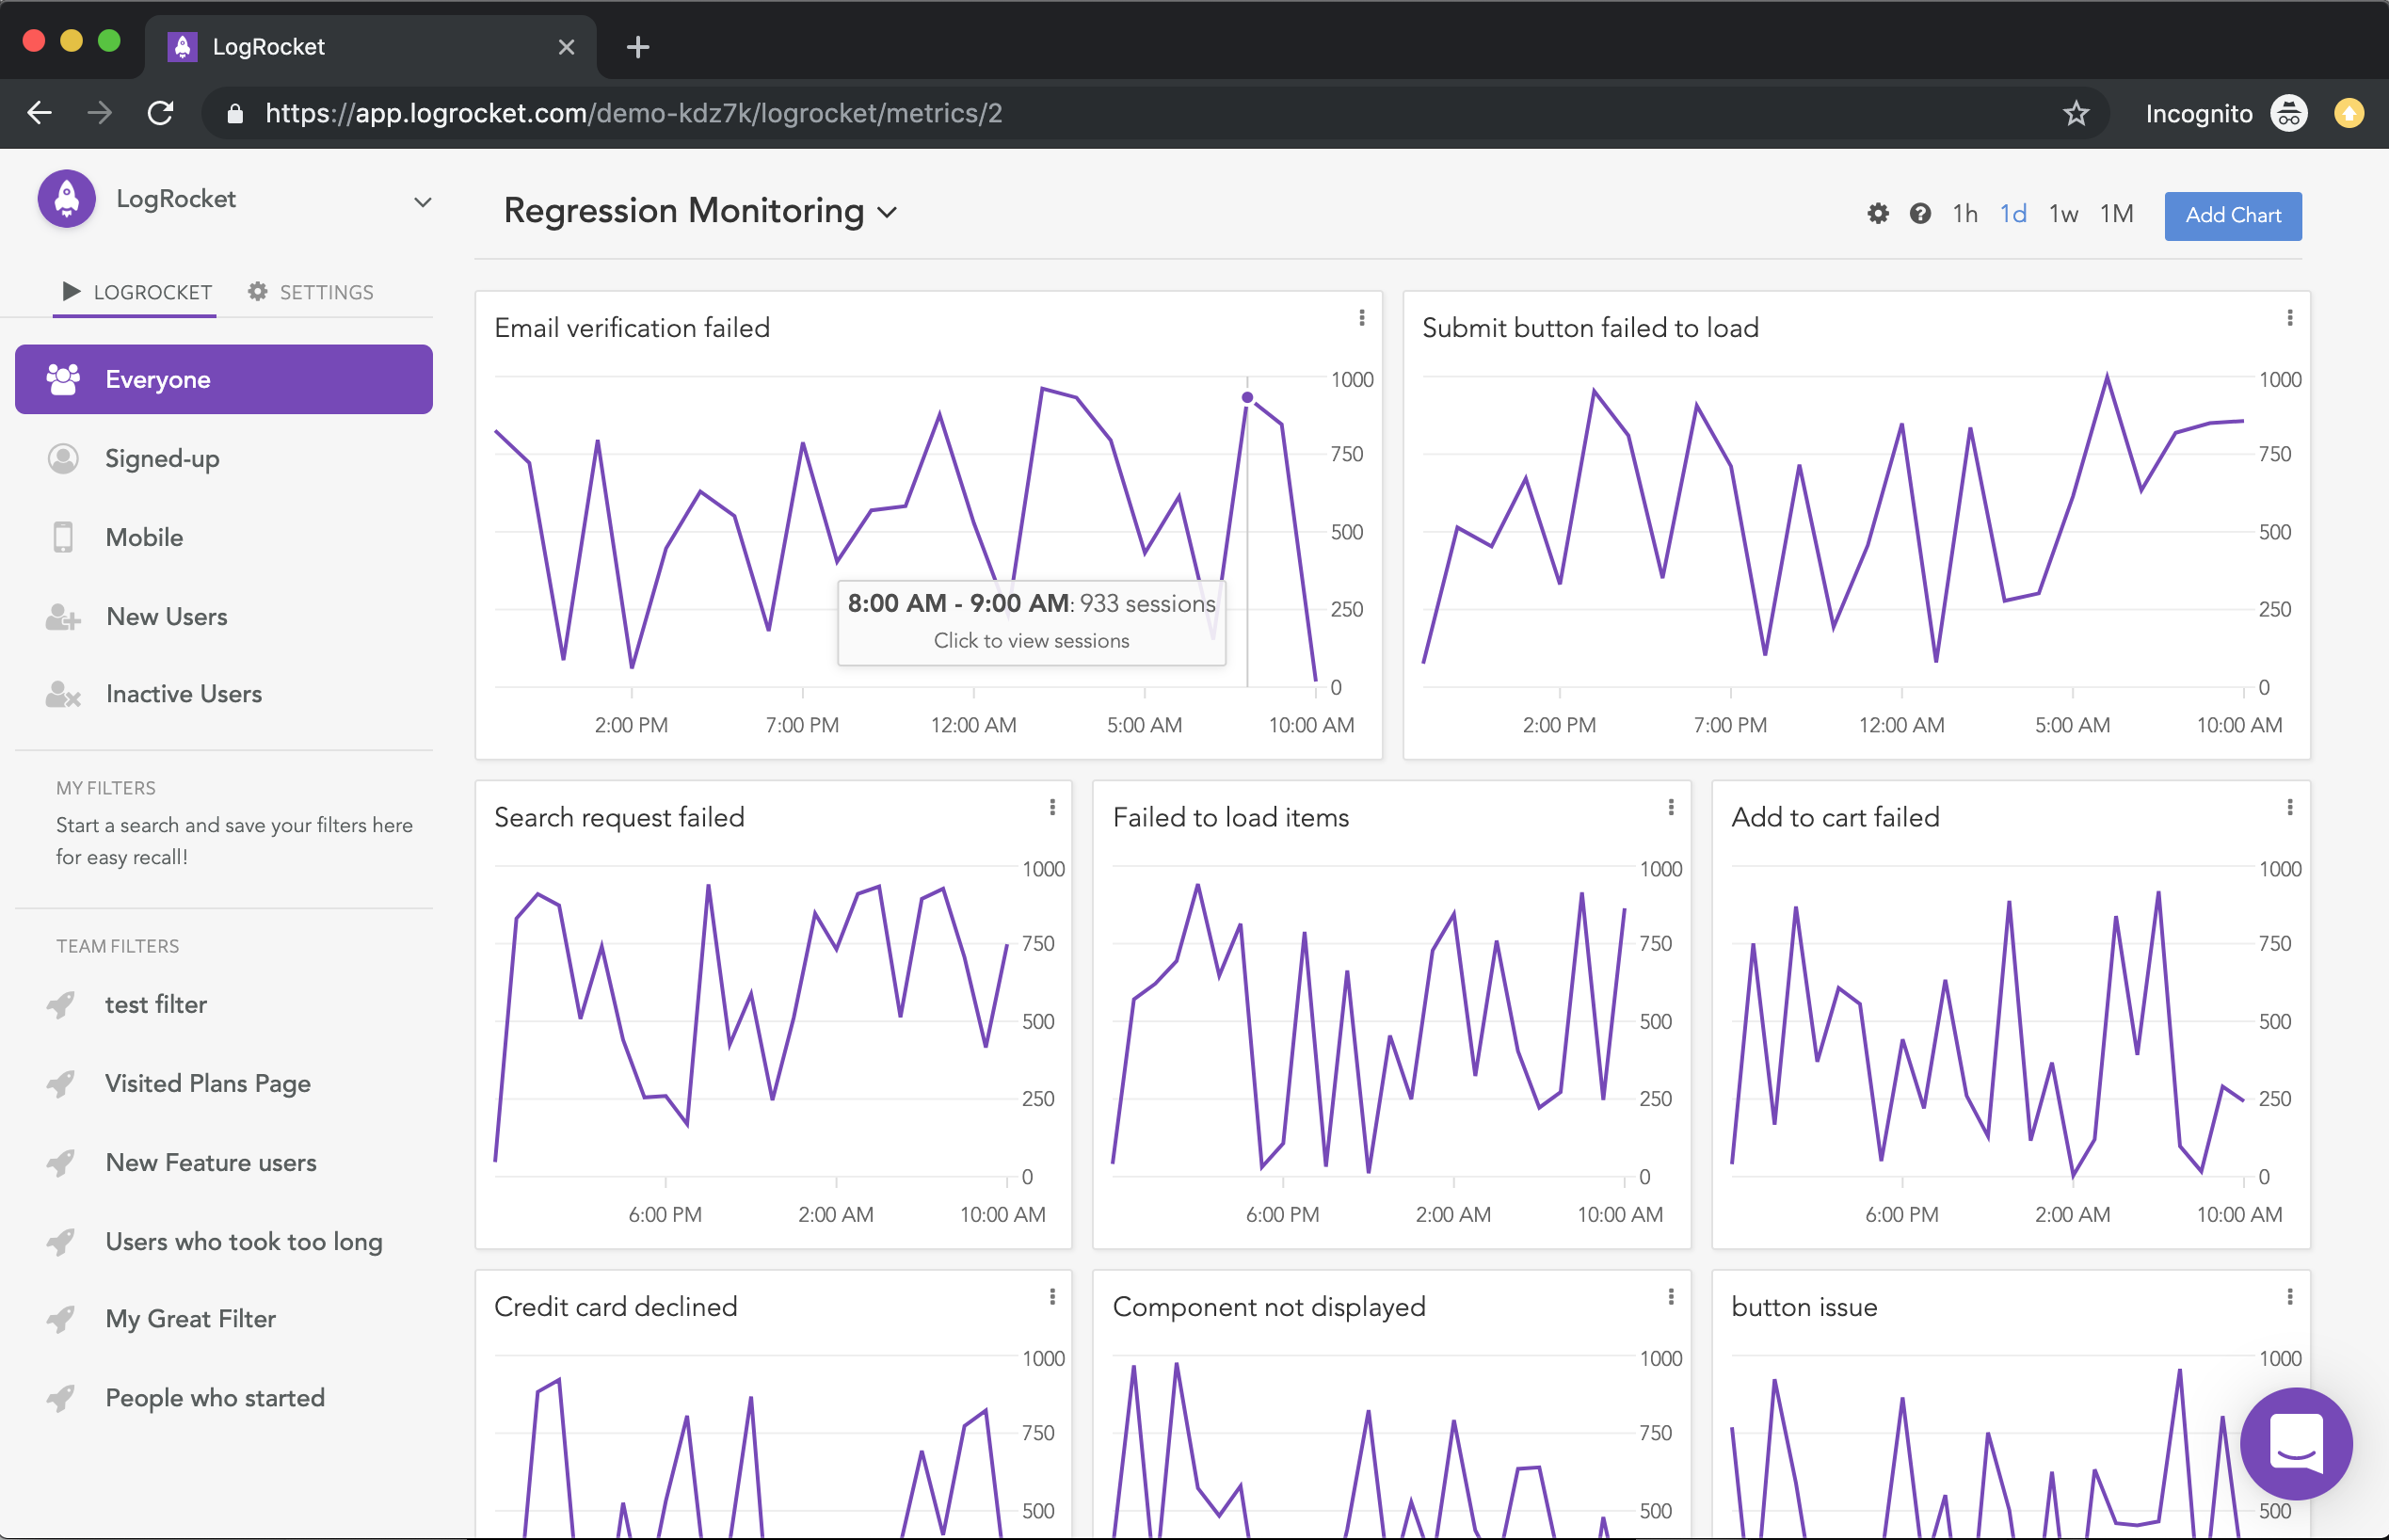Screen dimensions: 2389x1540
Task: Click the Add Chart button
Action: click(x=2233, y=215)
